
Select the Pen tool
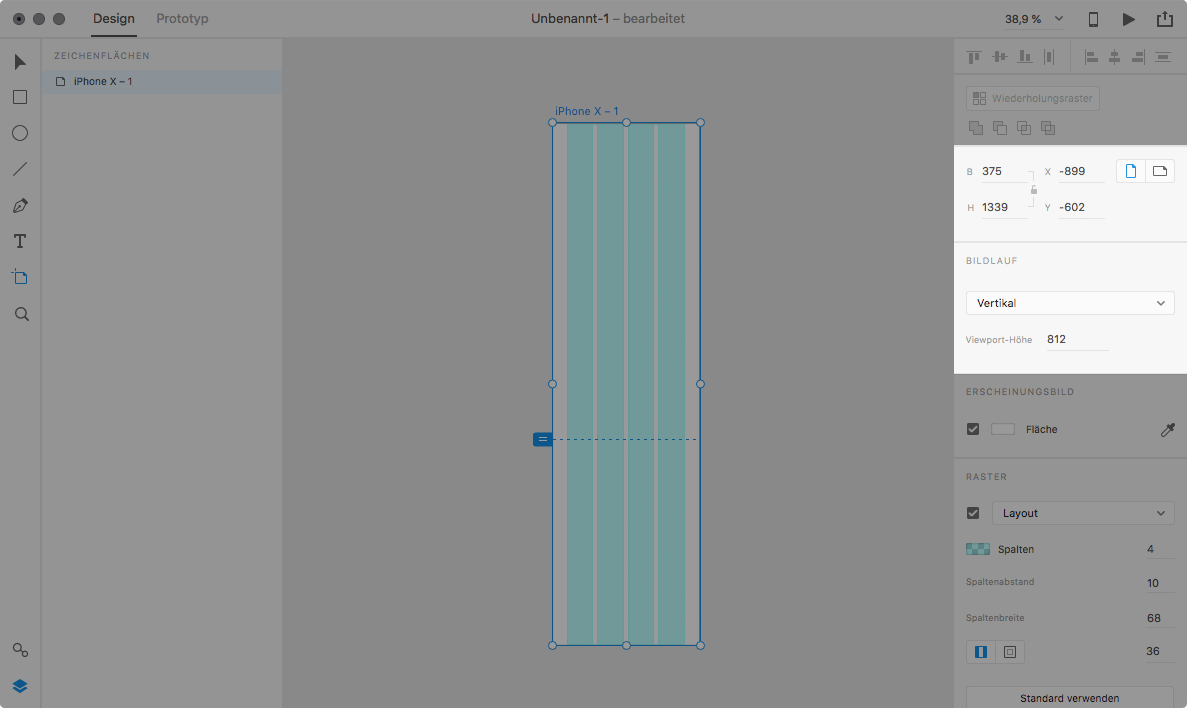[20, 205]
